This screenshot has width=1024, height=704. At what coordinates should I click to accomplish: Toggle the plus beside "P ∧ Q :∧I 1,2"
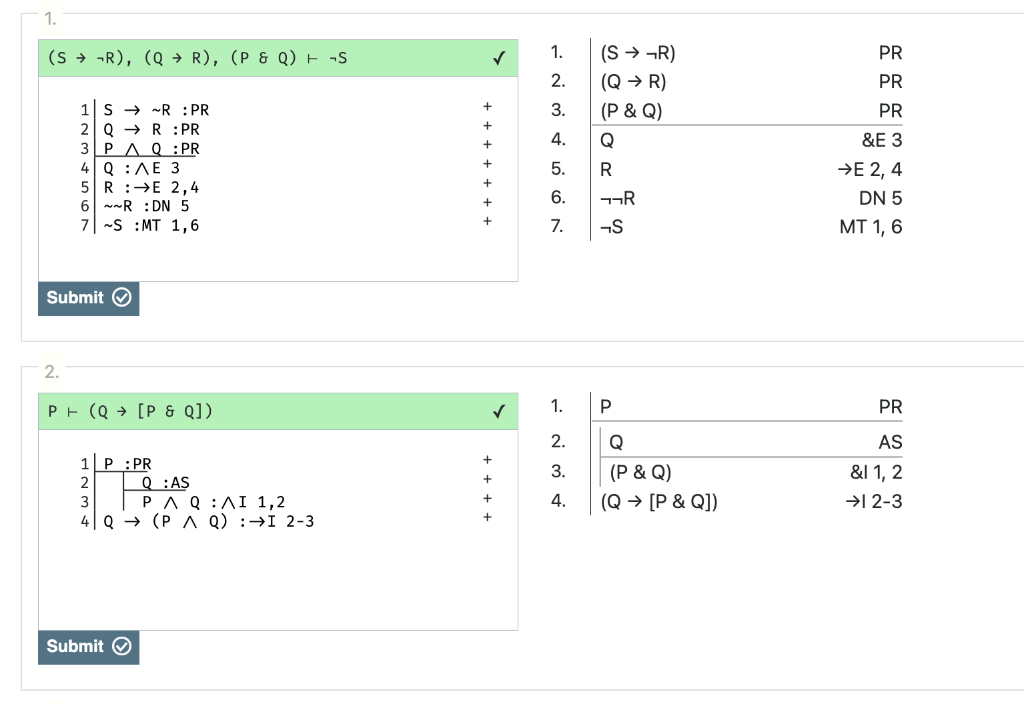487,497
